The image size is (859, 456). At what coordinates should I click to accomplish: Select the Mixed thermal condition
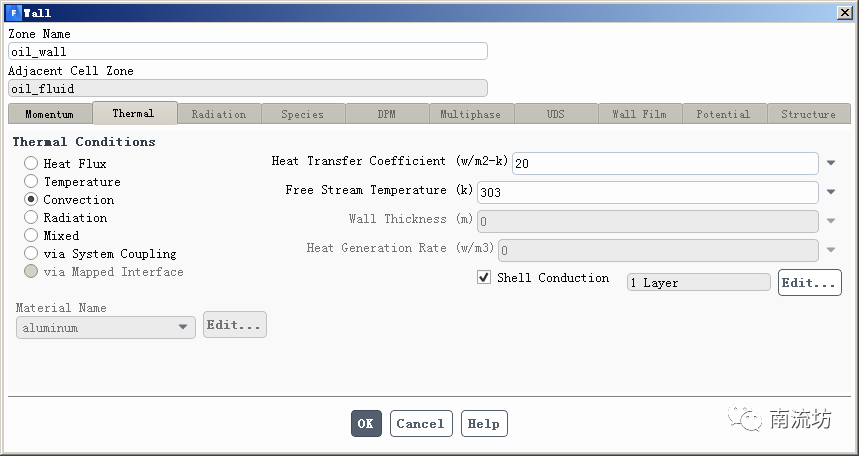point(51,236)
